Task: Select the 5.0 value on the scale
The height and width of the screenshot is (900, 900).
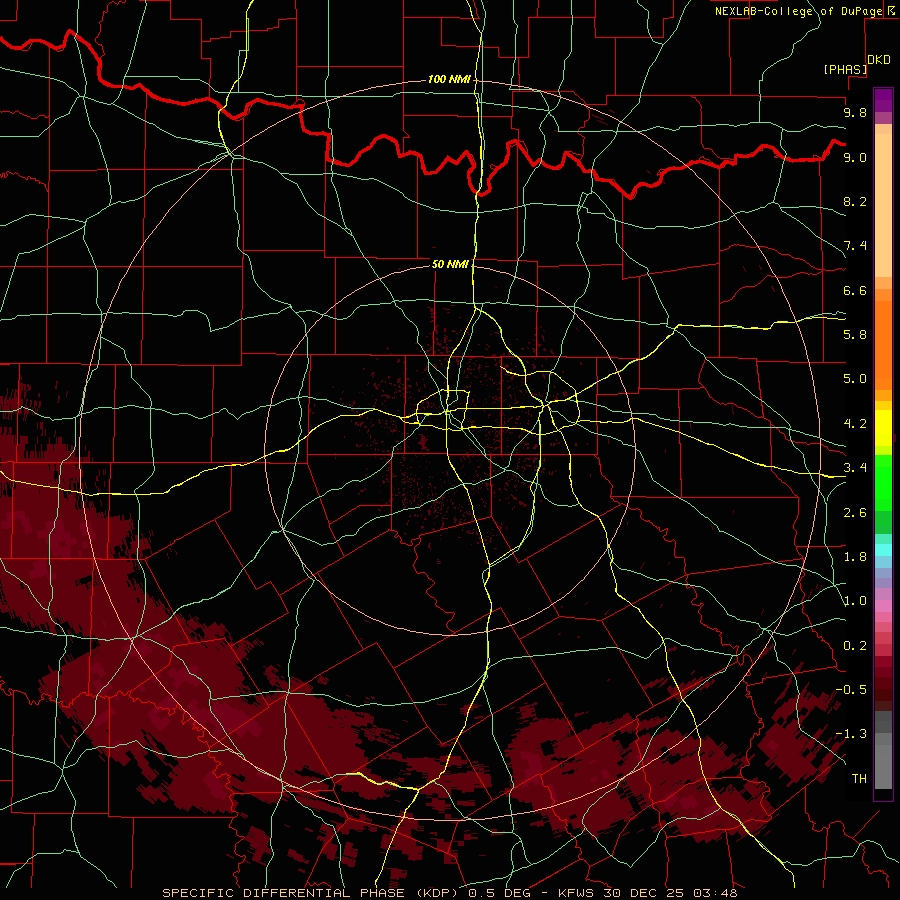Action: [855, 379]
